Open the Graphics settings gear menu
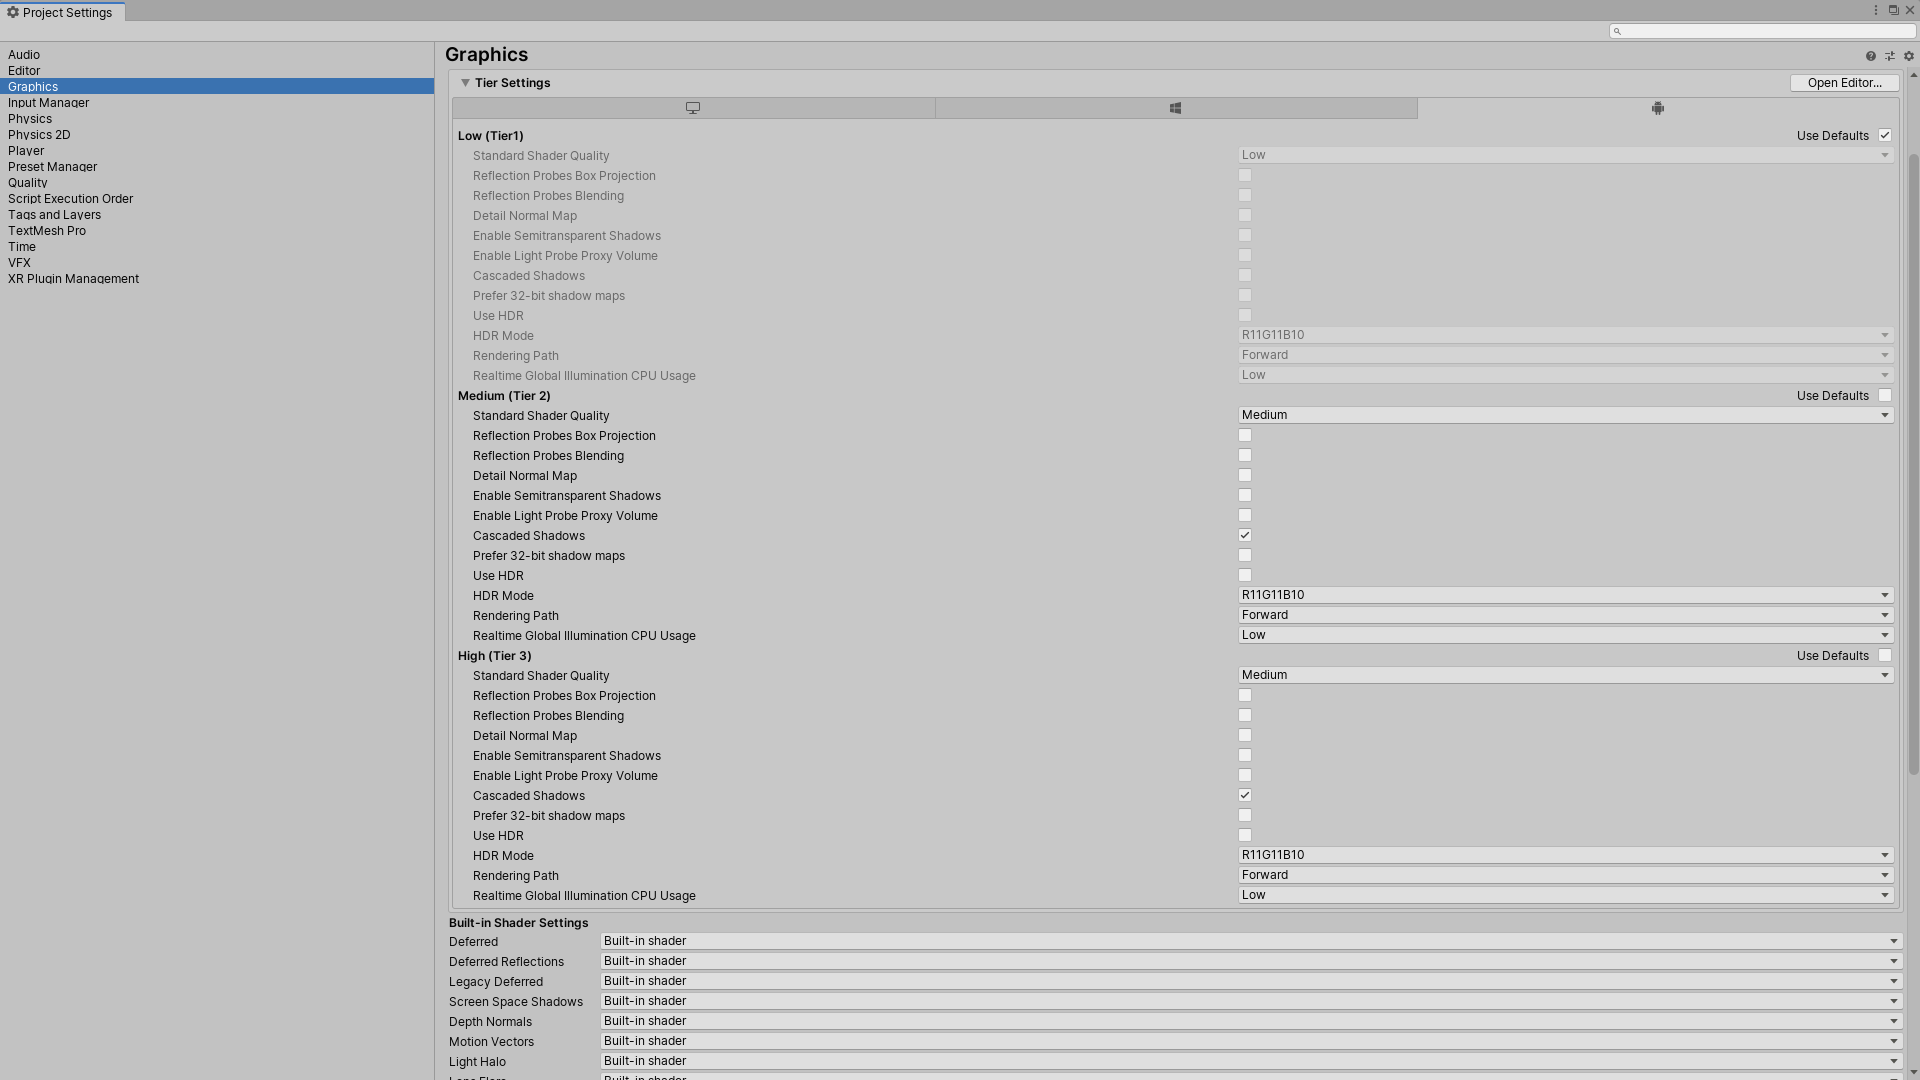The height and width of the screenshot is (1080, 1920). [x=1908, y=56]
